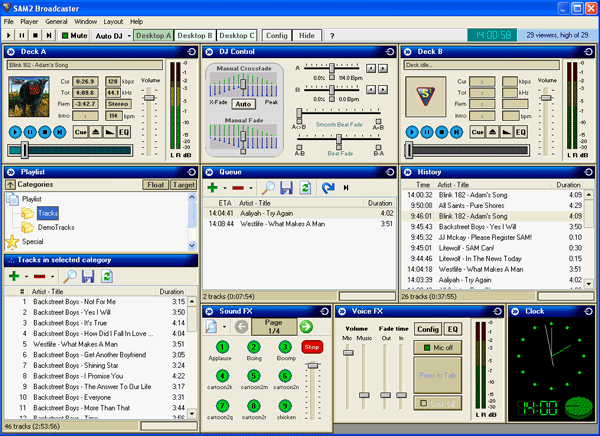
Task: Click the Queue add track plus icon
Action: (212, 188)
